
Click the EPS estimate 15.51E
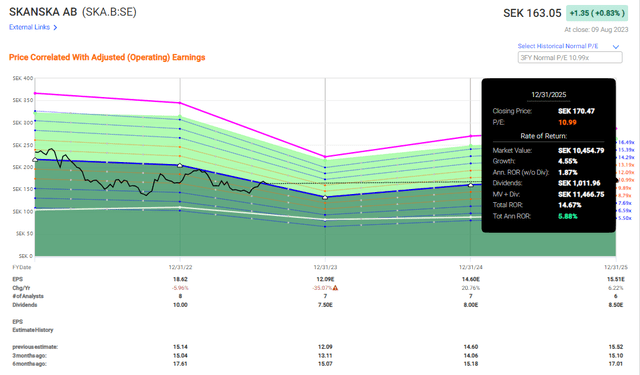616,280
